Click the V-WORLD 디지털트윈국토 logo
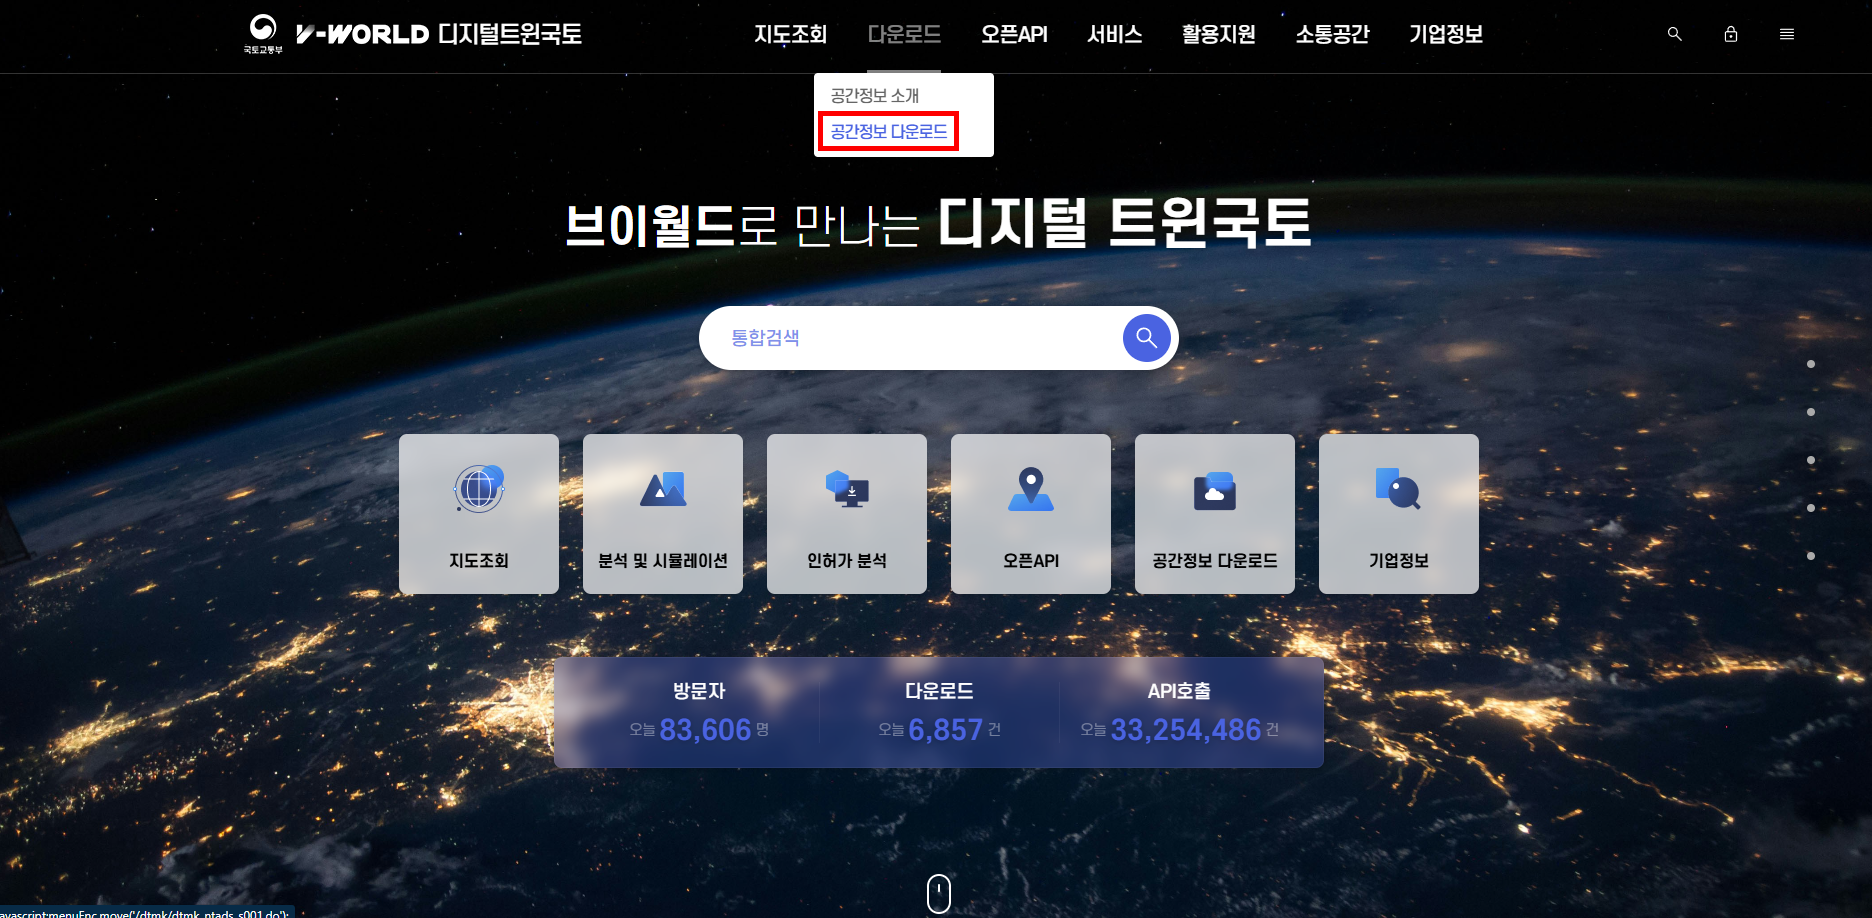1872x918 pixels. point(438,34)
